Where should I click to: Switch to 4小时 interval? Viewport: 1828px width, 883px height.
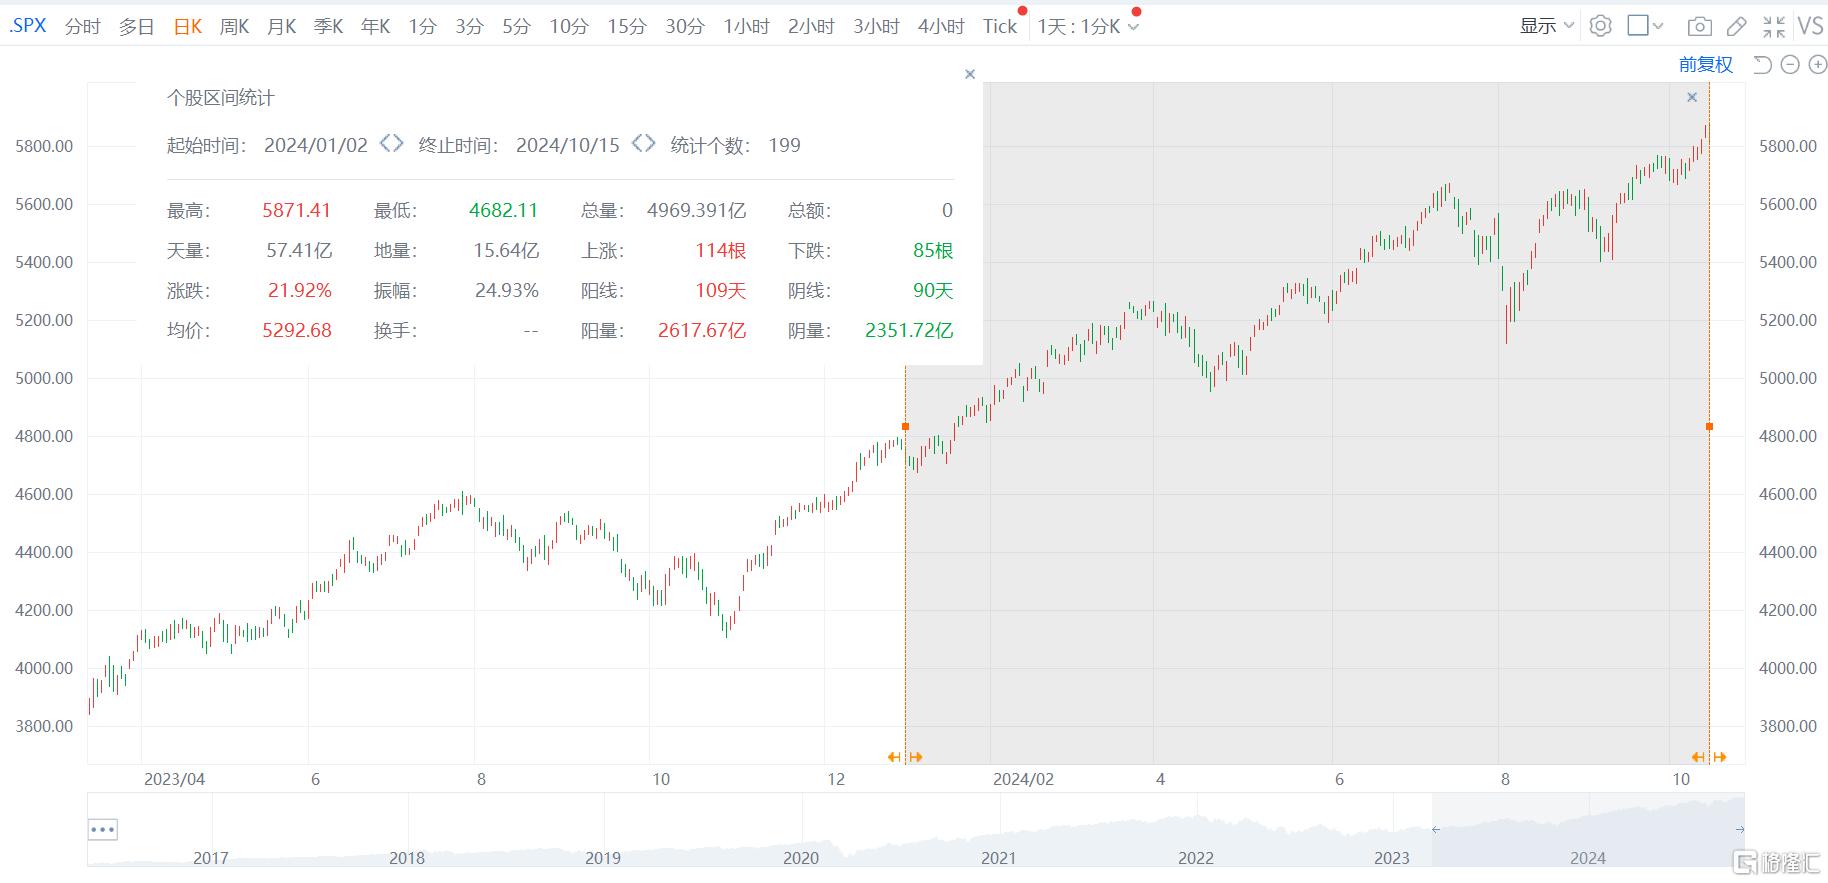[941, 27]
